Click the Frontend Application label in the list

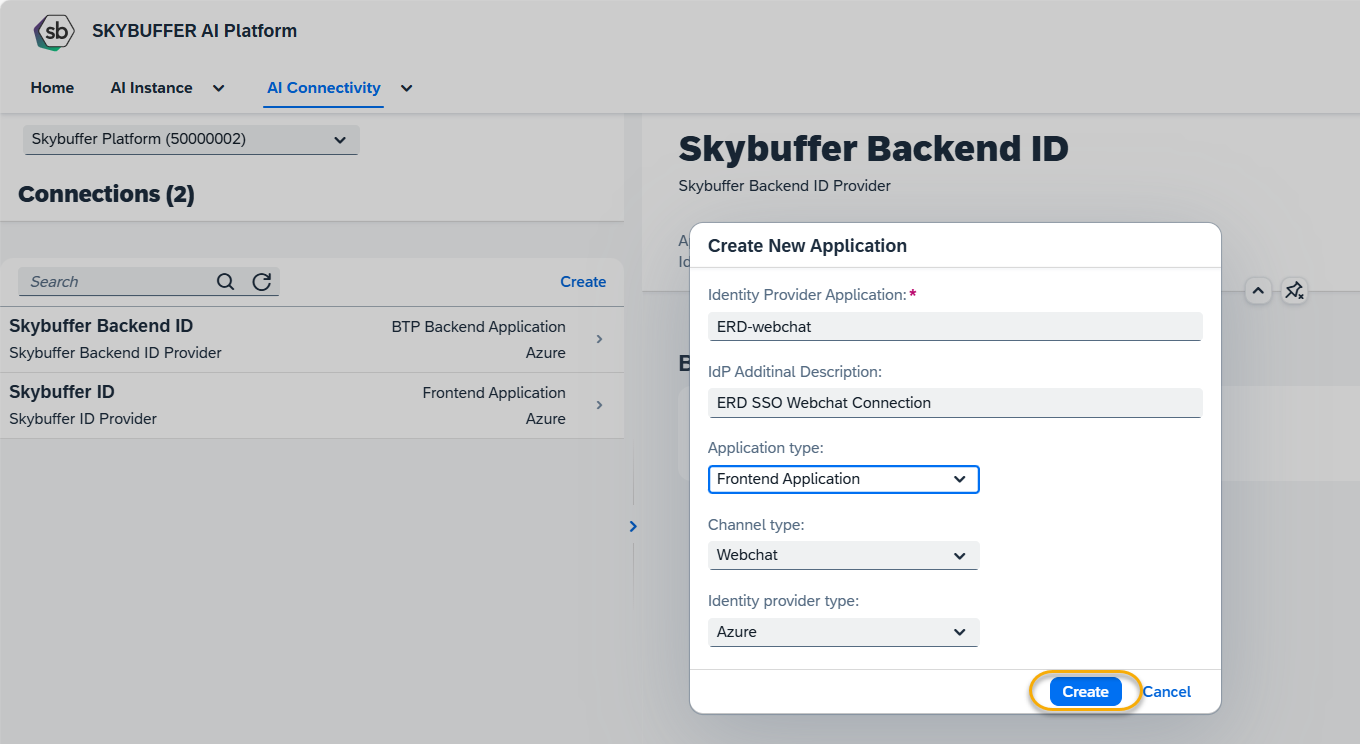[x=494, y=393]
